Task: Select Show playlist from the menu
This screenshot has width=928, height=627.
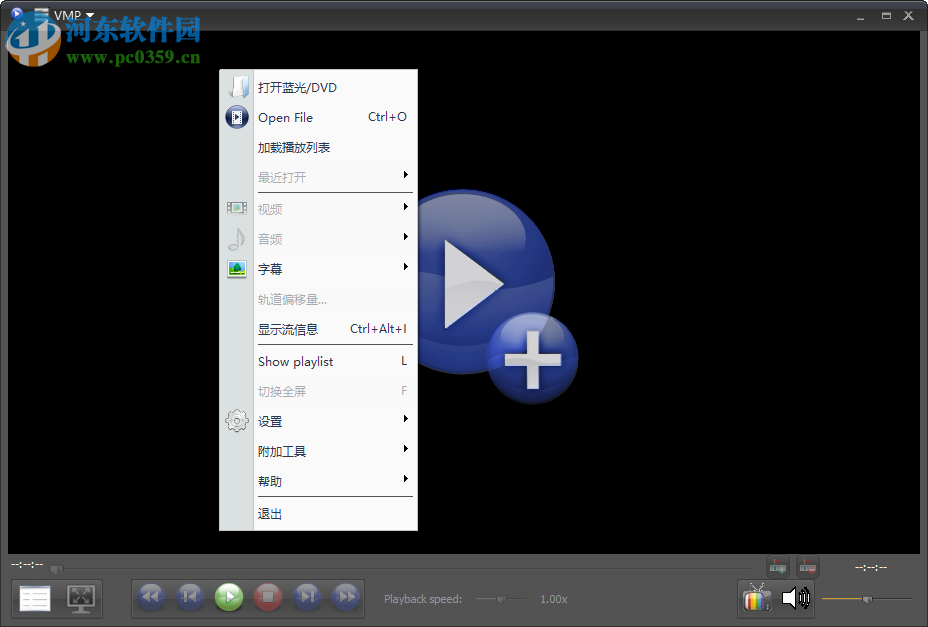Action: tap(295, 361)
